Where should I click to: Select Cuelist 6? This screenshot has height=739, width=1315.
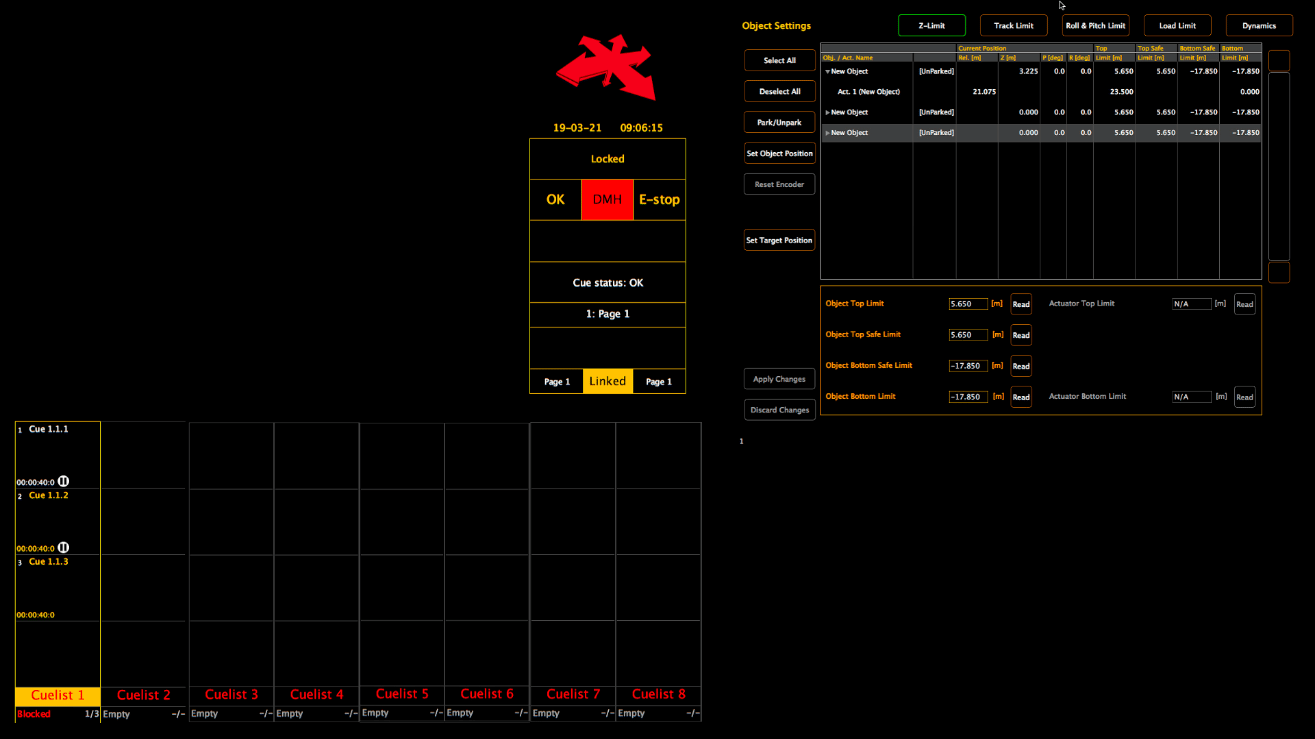pyautogui.click(x=487, y=694)
